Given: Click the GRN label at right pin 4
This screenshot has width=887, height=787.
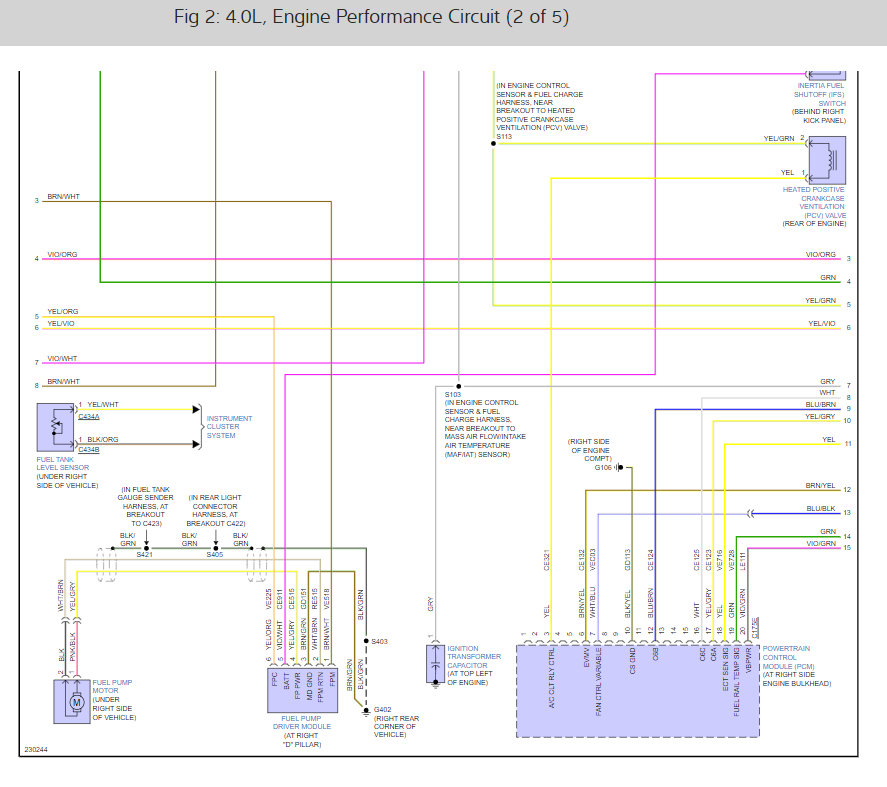Looking at the screenshot, I should pyautogui.click(x=828, y=277).
